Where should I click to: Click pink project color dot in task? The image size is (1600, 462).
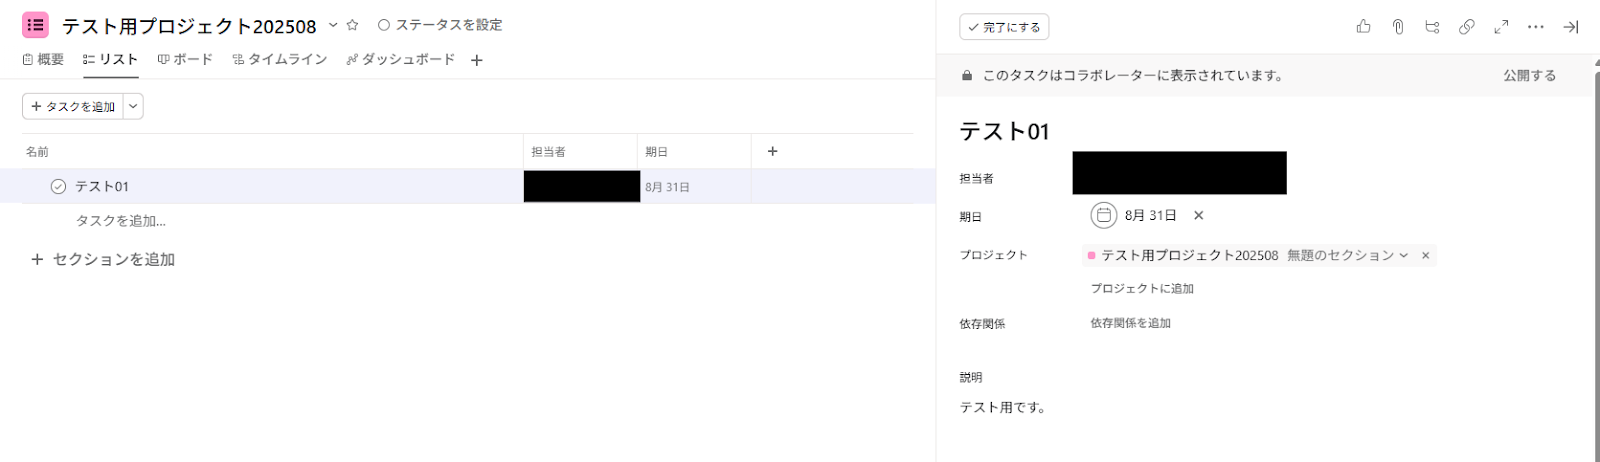(x=1091, y=256)
